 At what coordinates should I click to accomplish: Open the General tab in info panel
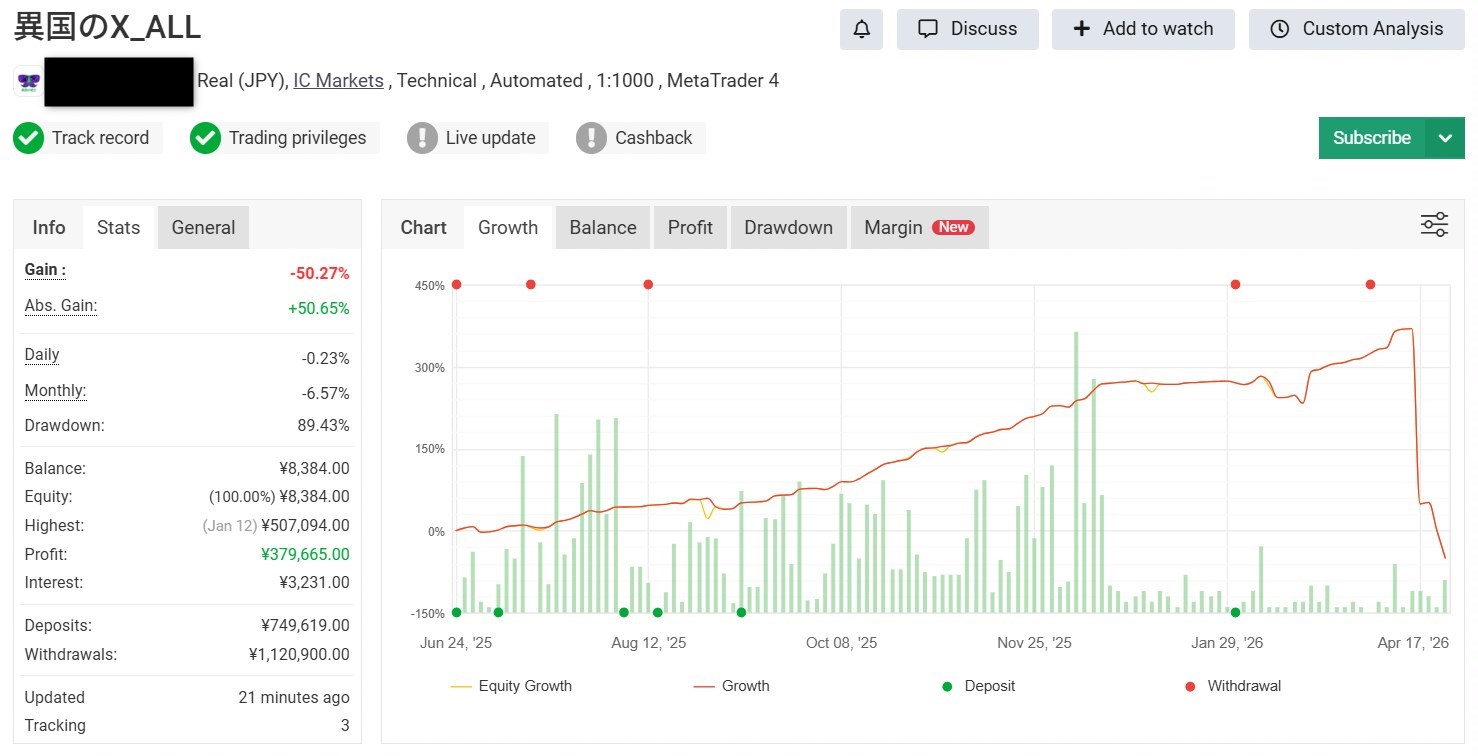[x=203, y=227]
